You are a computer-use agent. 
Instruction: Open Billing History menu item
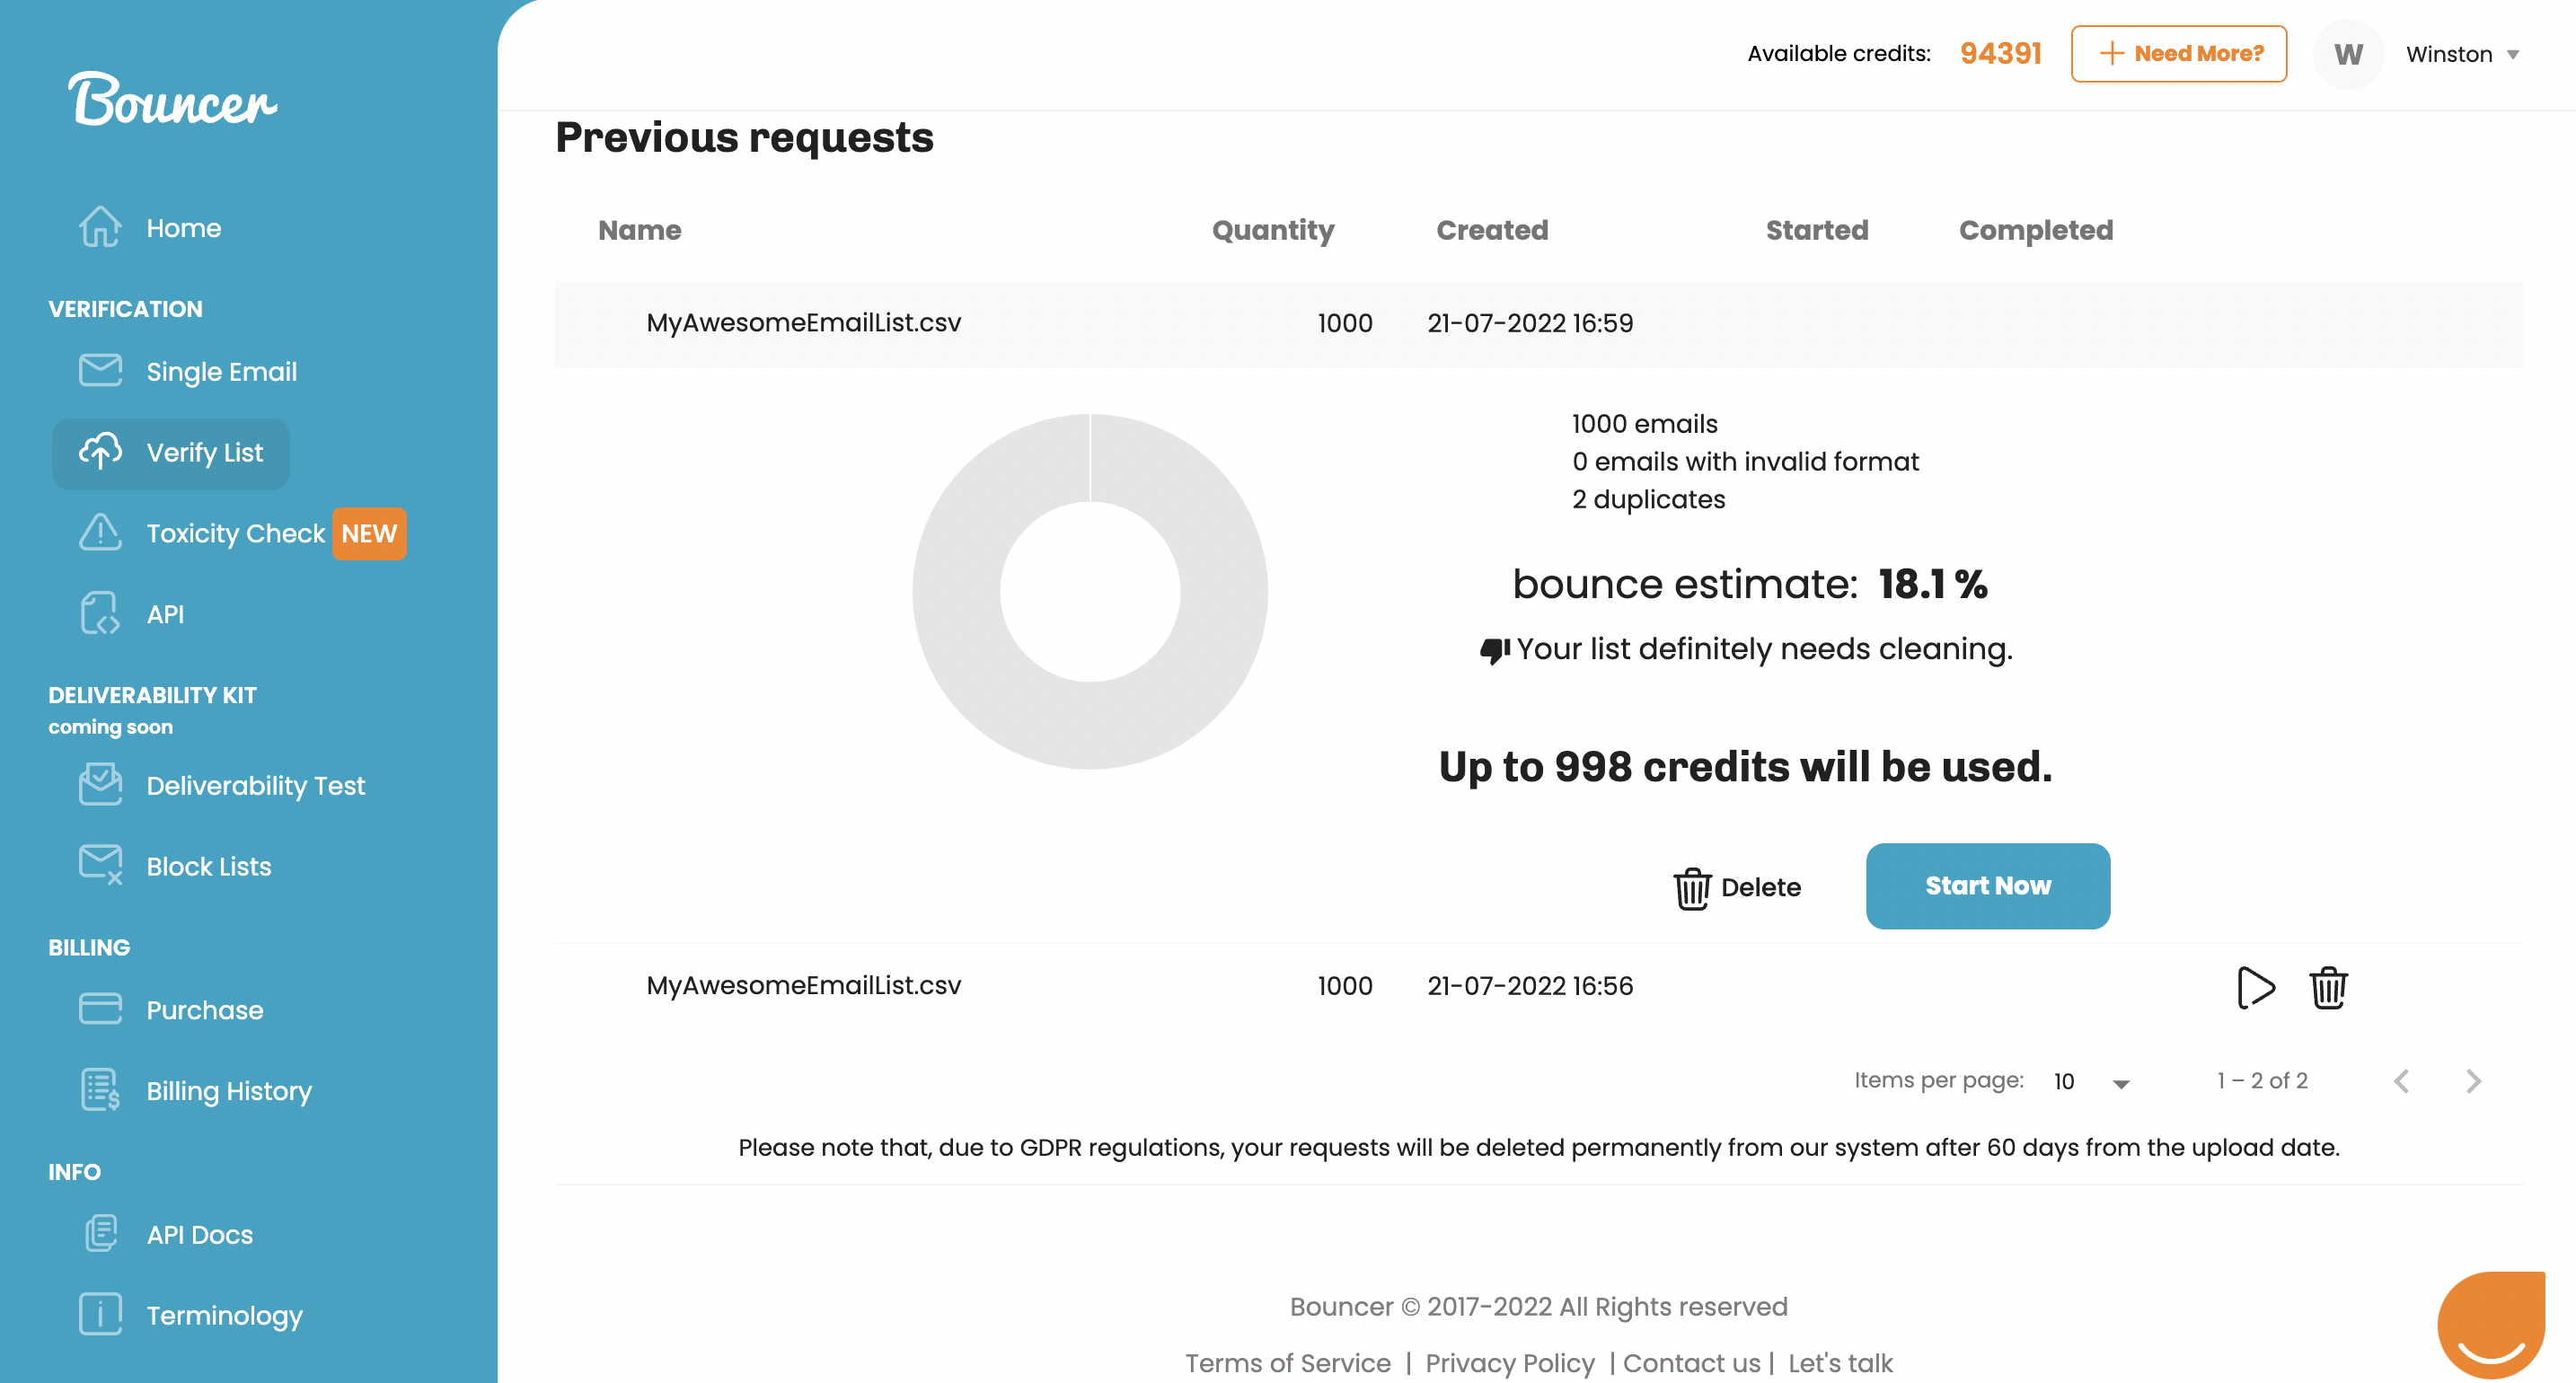click(x=228, y=1090)
